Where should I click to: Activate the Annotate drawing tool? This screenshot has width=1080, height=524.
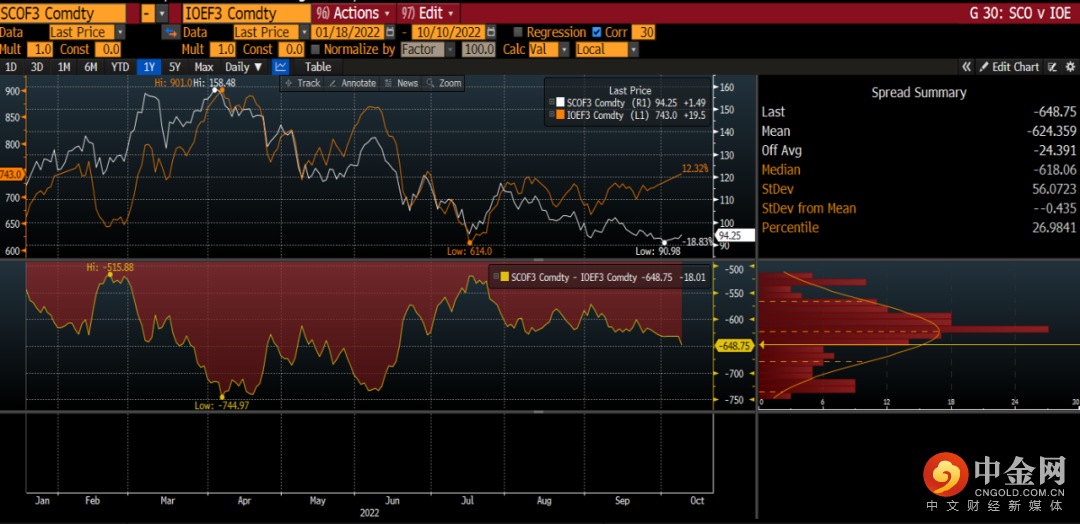coord(353,83)
